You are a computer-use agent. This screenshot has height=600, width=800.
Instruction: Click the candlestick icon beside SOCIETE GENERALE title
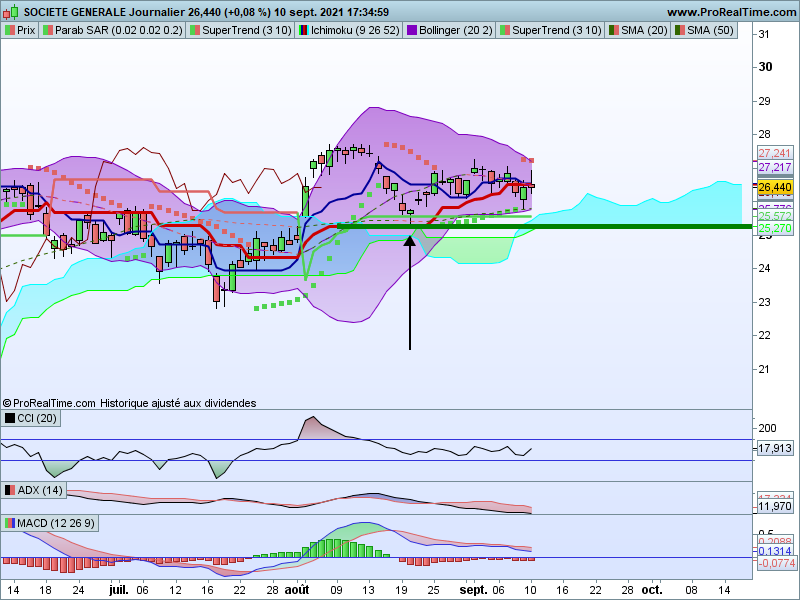[x=11, y=11]
